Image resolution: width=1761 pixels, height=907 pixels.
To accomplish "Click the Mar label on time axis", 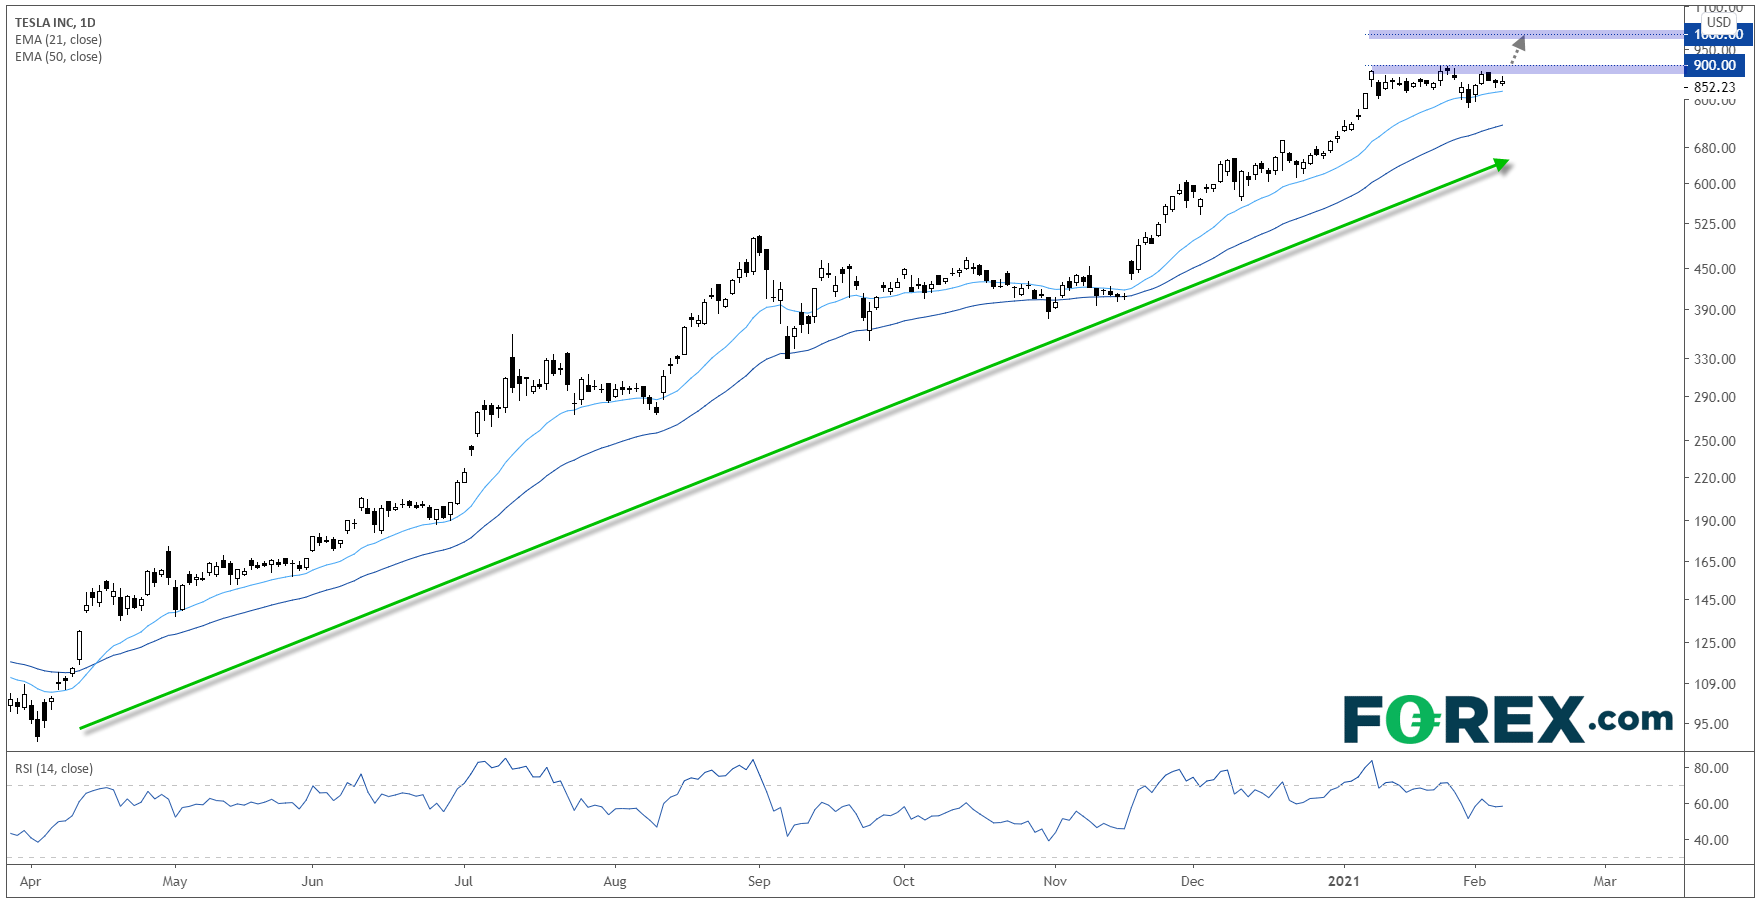I will click(x=1604, y=882).
